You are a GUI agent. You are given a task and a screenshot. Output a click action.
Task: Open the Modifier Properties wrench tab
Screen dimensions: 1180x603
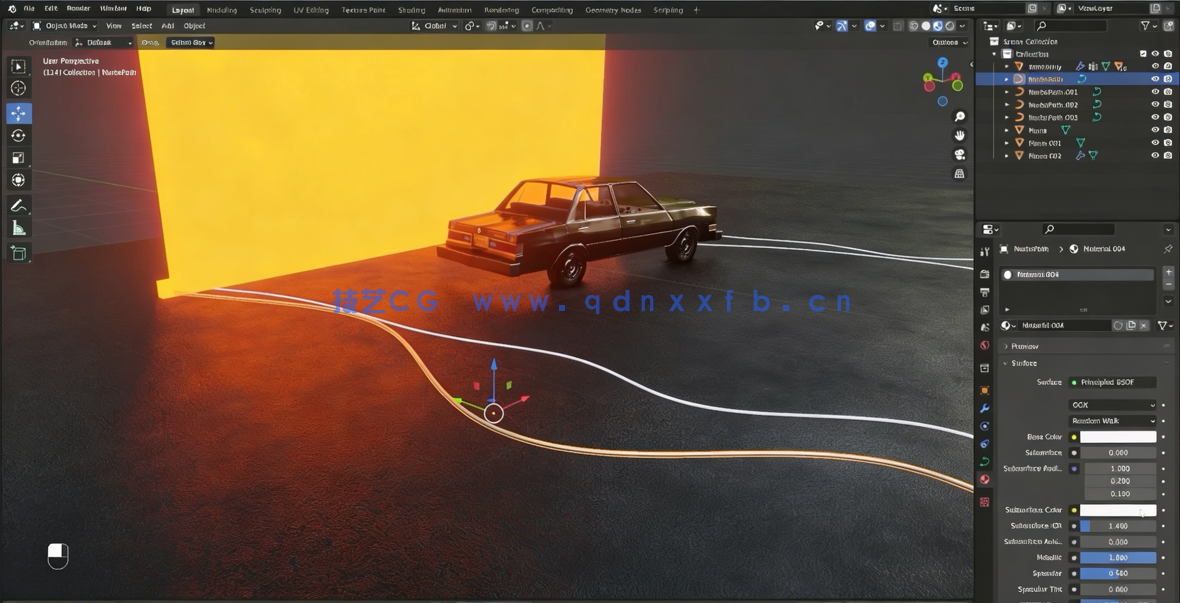coord(986,408)
